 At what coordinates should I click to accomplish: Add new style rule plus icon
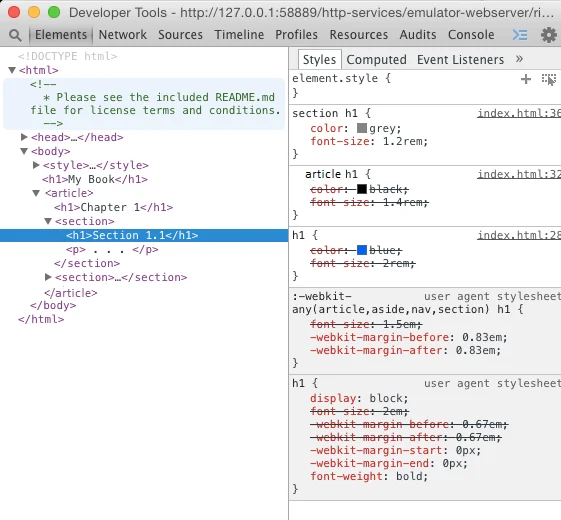(526, 79)
